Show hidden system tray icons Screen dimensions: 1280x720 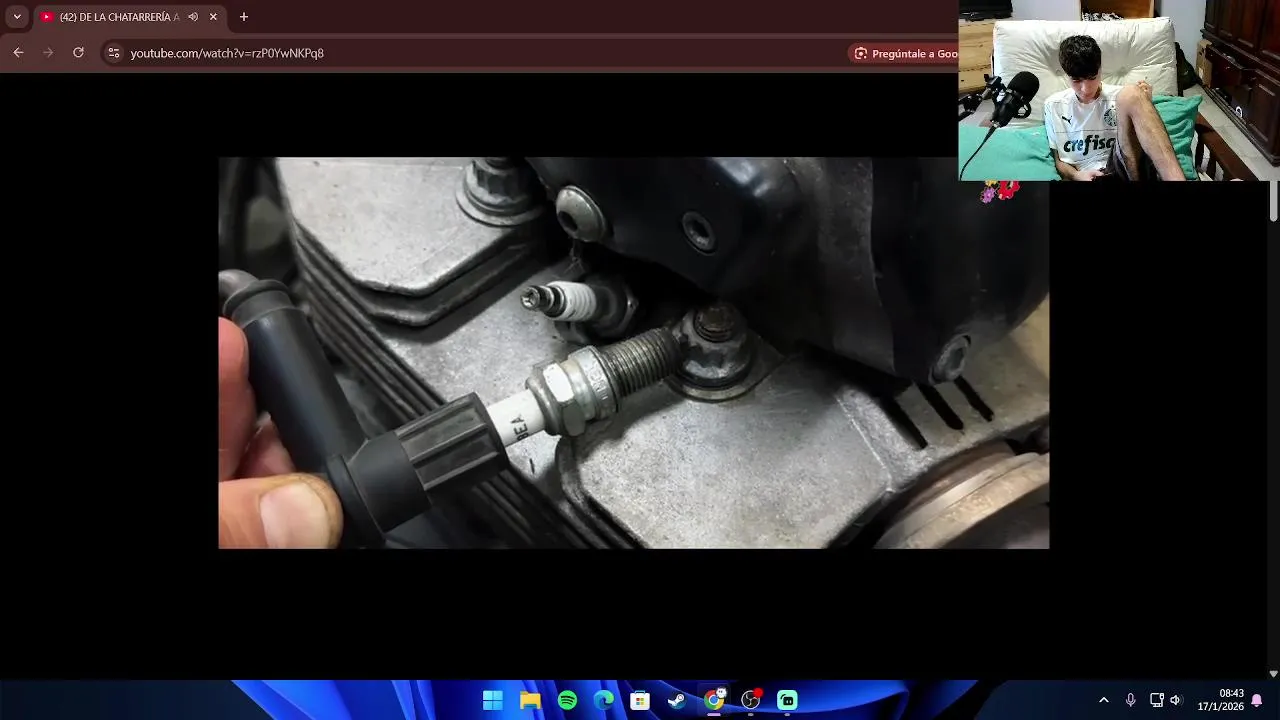[1103, 700]
